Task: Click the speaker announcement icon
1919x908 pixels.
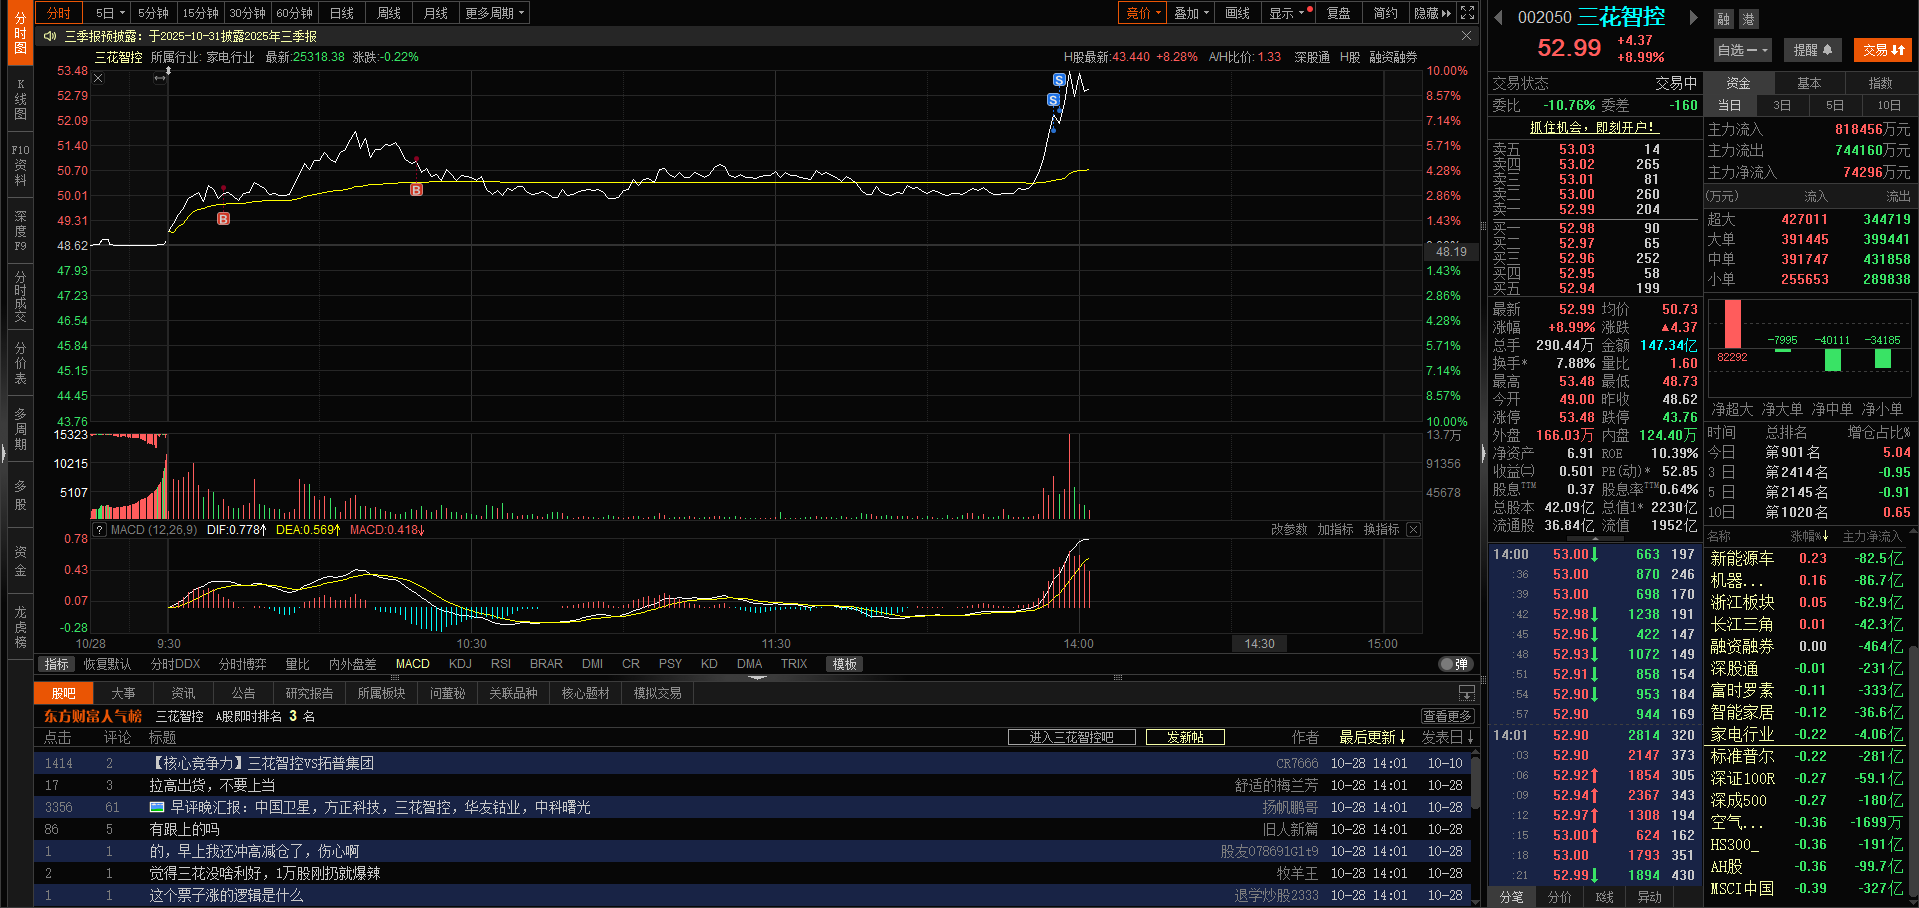Action: [x=50, y=36]
